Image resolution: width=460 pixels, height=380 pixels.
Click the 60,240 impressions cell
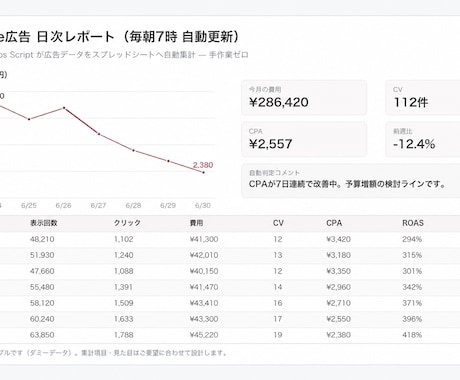pos(42,319)
